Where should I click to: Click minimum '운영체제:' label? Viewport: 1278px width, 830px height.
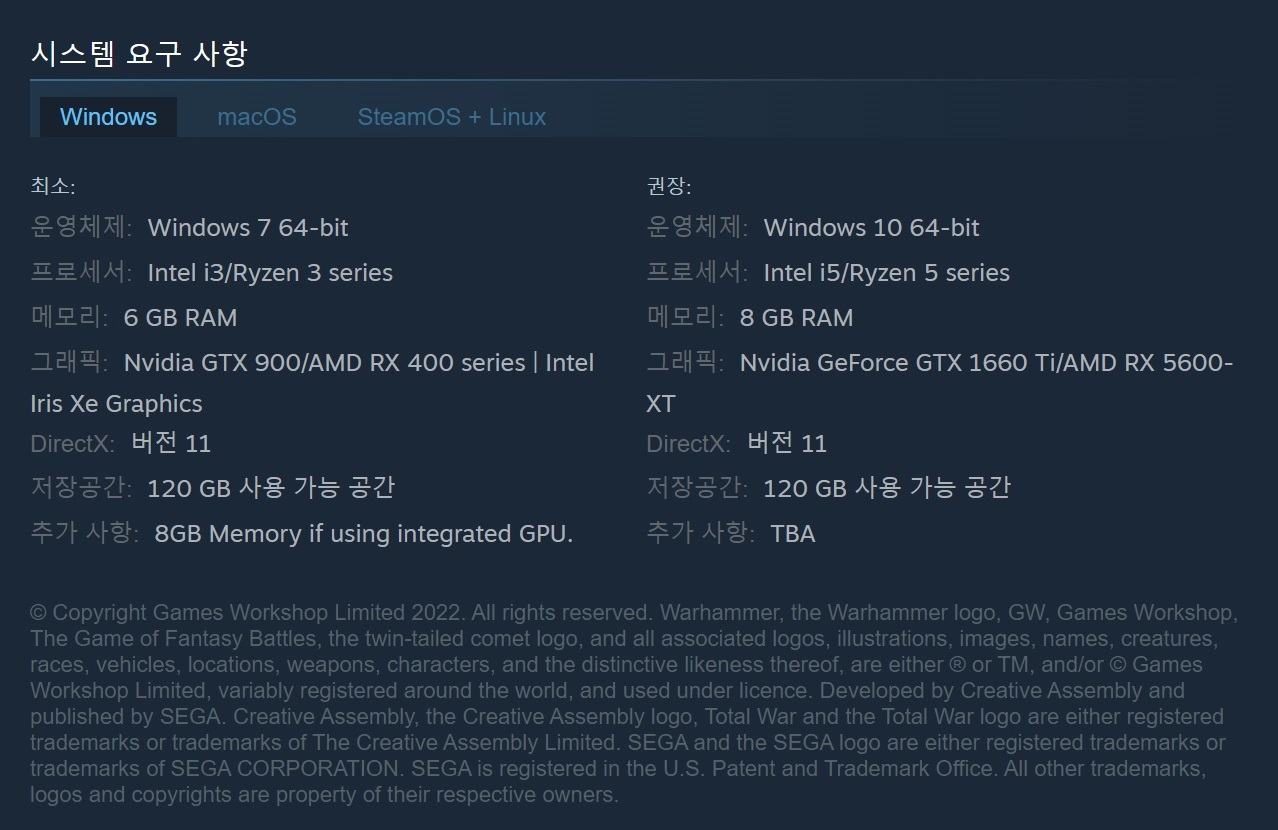[x=81, y=228]
